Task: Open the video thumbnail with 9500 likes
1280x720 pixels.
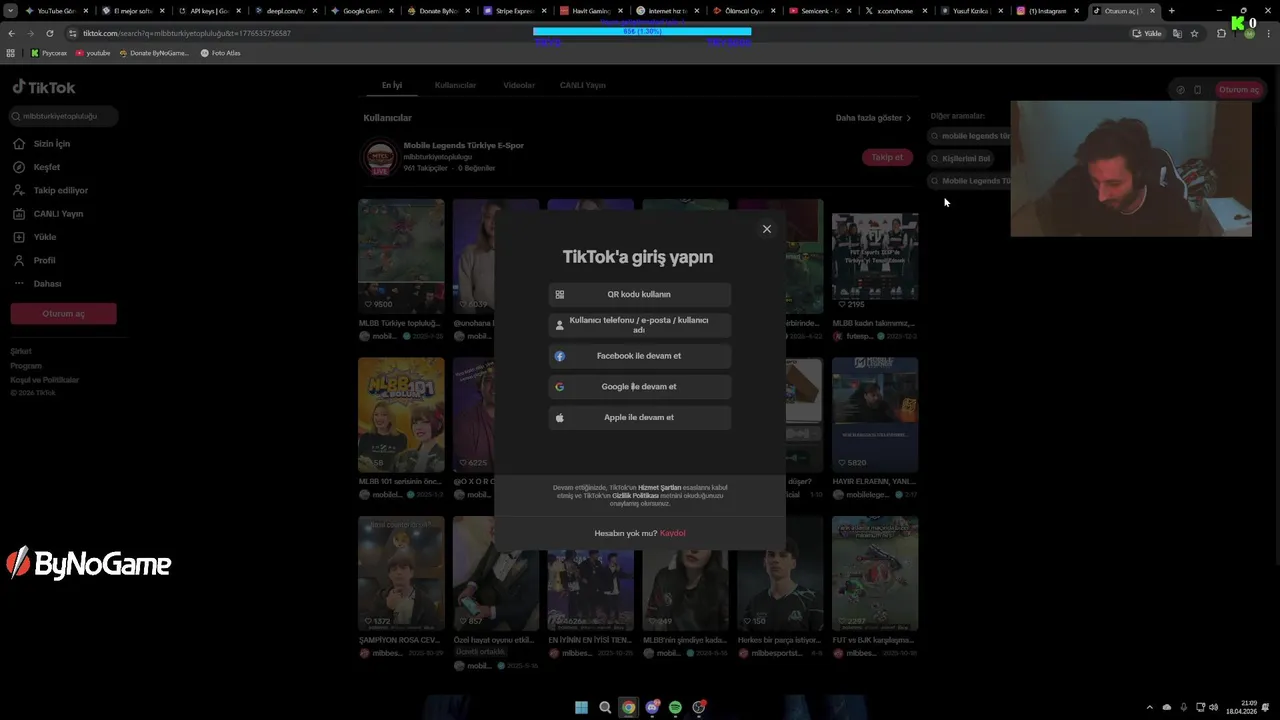Action: tap(401, 256)
